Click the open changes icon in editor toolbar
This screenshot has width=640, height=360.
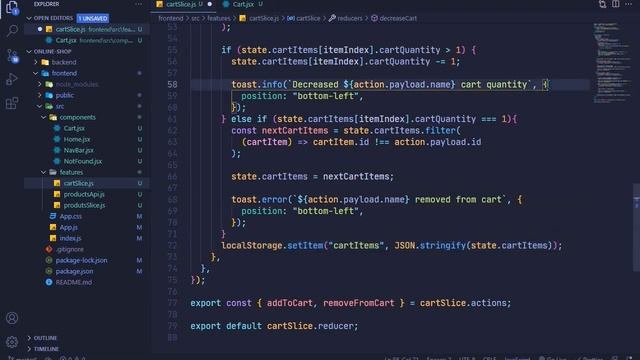click(x=602, y=4)
